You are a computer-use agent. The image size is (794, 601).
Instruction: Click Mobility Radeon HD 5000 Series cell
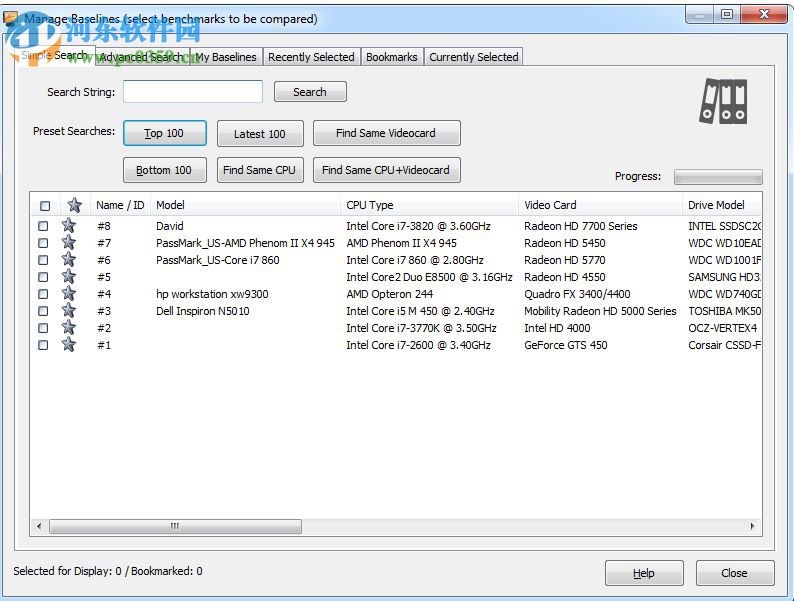pyautogui.click(x=600, y=311)
